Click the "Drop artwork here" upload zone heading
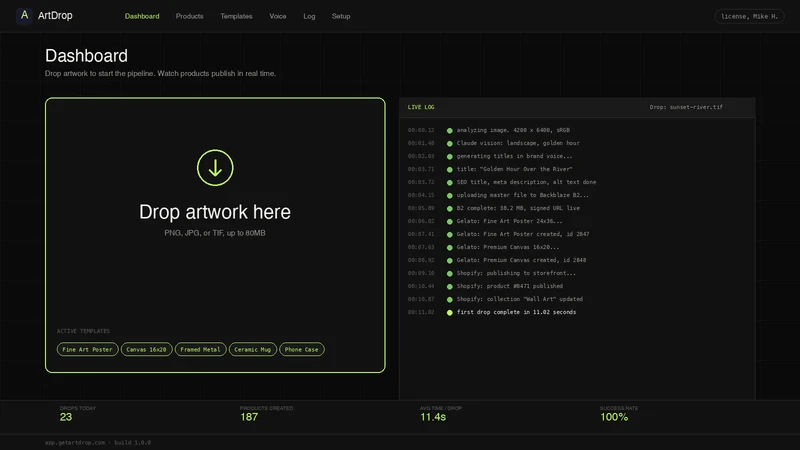 [x=215, y=212]
